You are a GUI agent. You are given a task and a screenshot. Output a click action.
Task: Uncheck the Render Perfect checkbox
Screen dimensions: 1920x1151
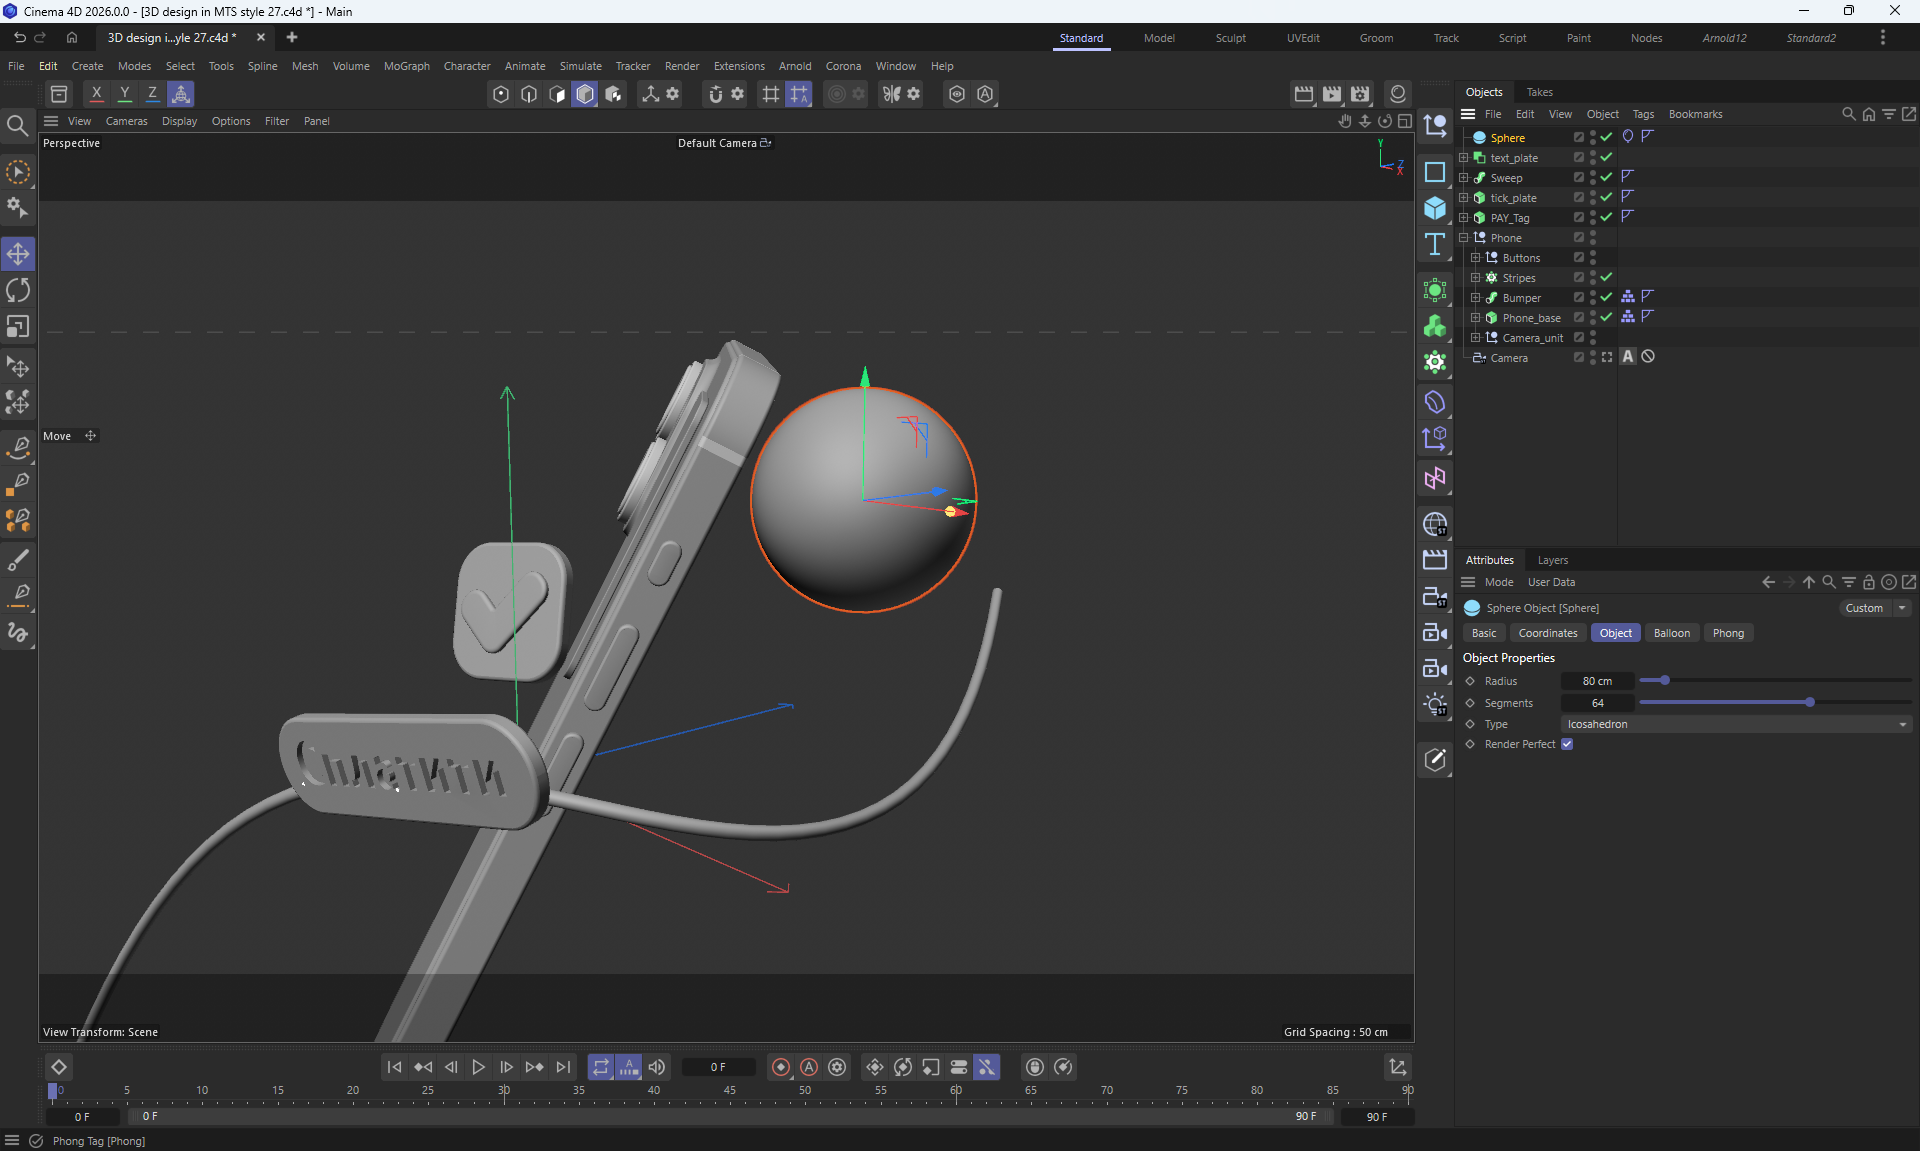[x=1567, y=744]
